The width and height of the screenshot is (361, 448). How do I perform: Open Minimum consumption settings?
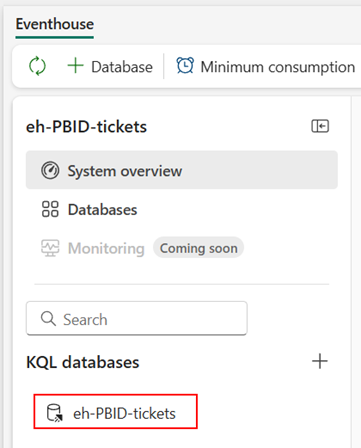(265, 66)
